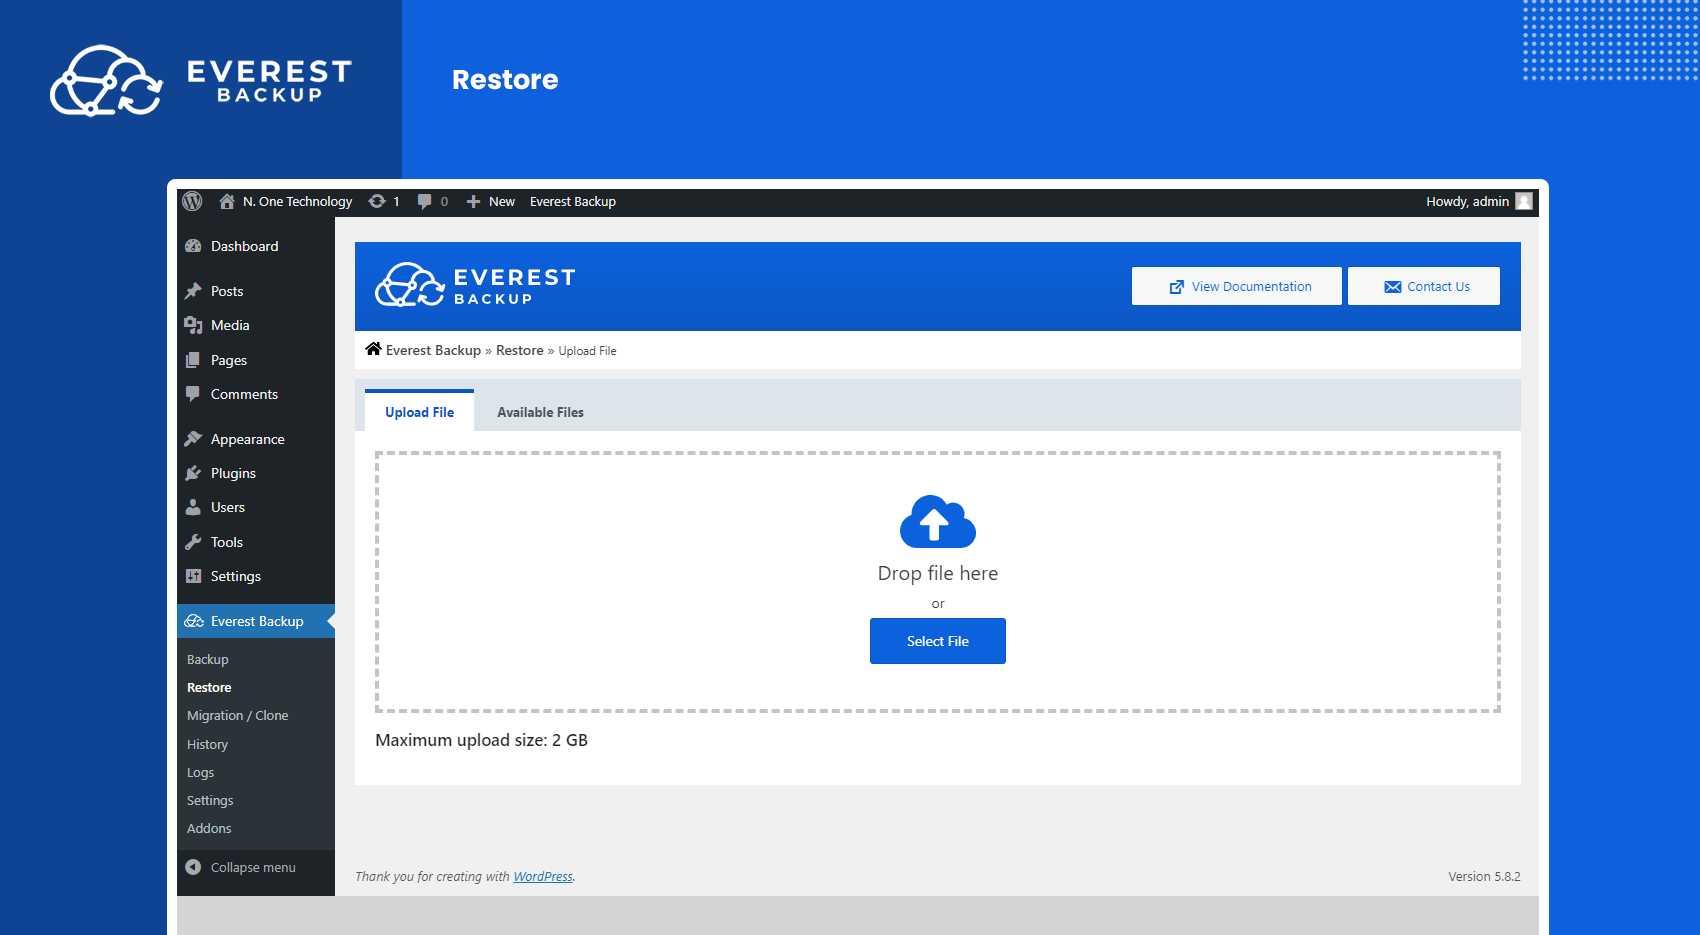Image resolution: width=1700 pixels, height=935 pixels.
Task: Click the Select File button
Action: pyautogui.click(x=938, y=641)
